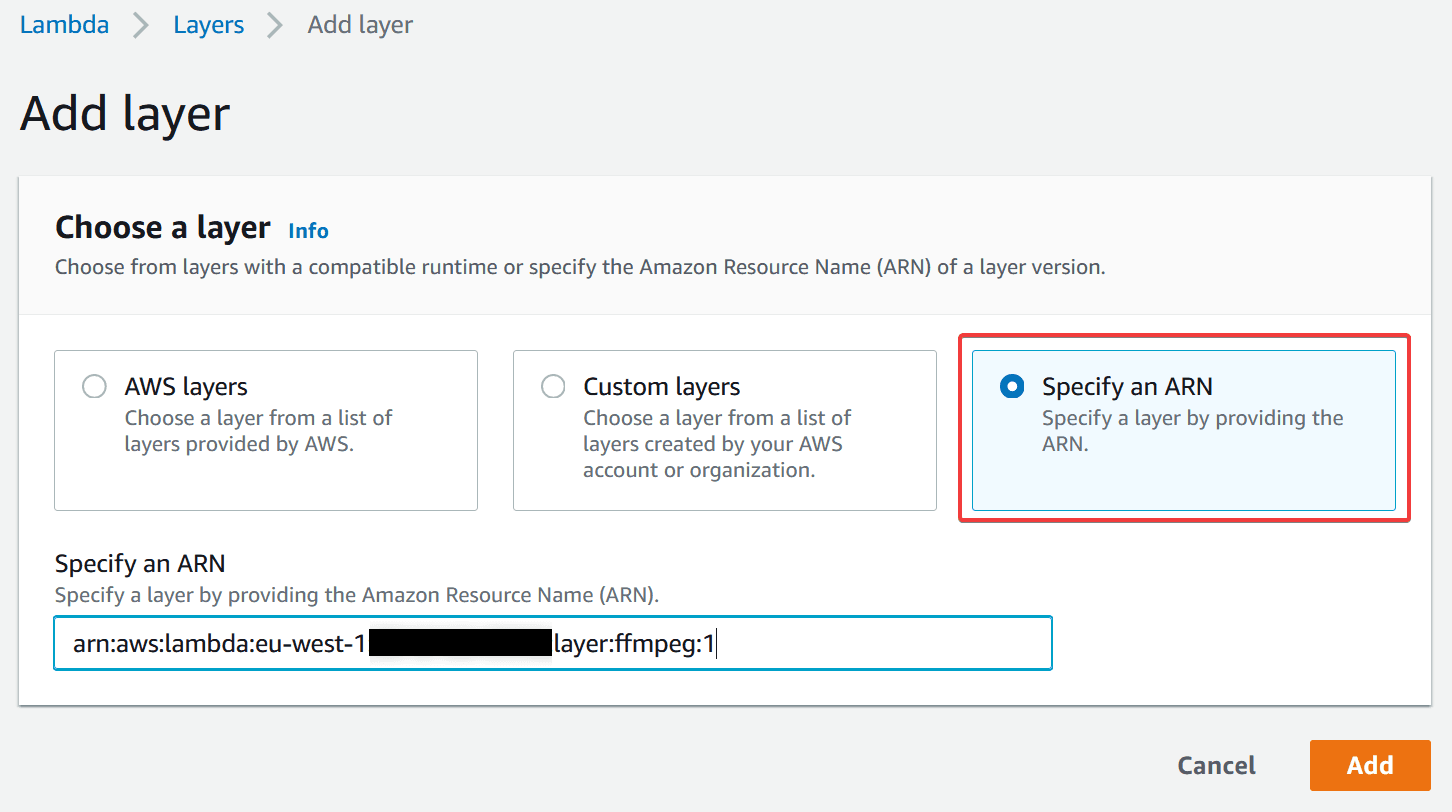
Task: Click the redacted black block in the ARN
Action: click(x=460, y=643)
